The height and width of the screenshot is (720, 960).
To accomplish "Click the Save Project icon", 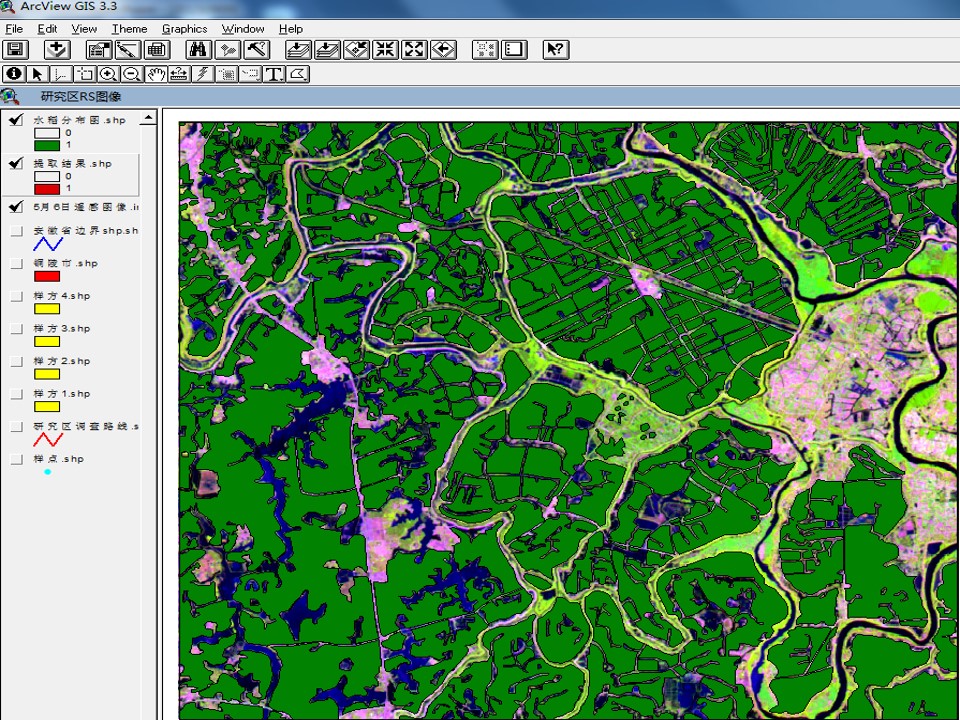I will 15,50.
